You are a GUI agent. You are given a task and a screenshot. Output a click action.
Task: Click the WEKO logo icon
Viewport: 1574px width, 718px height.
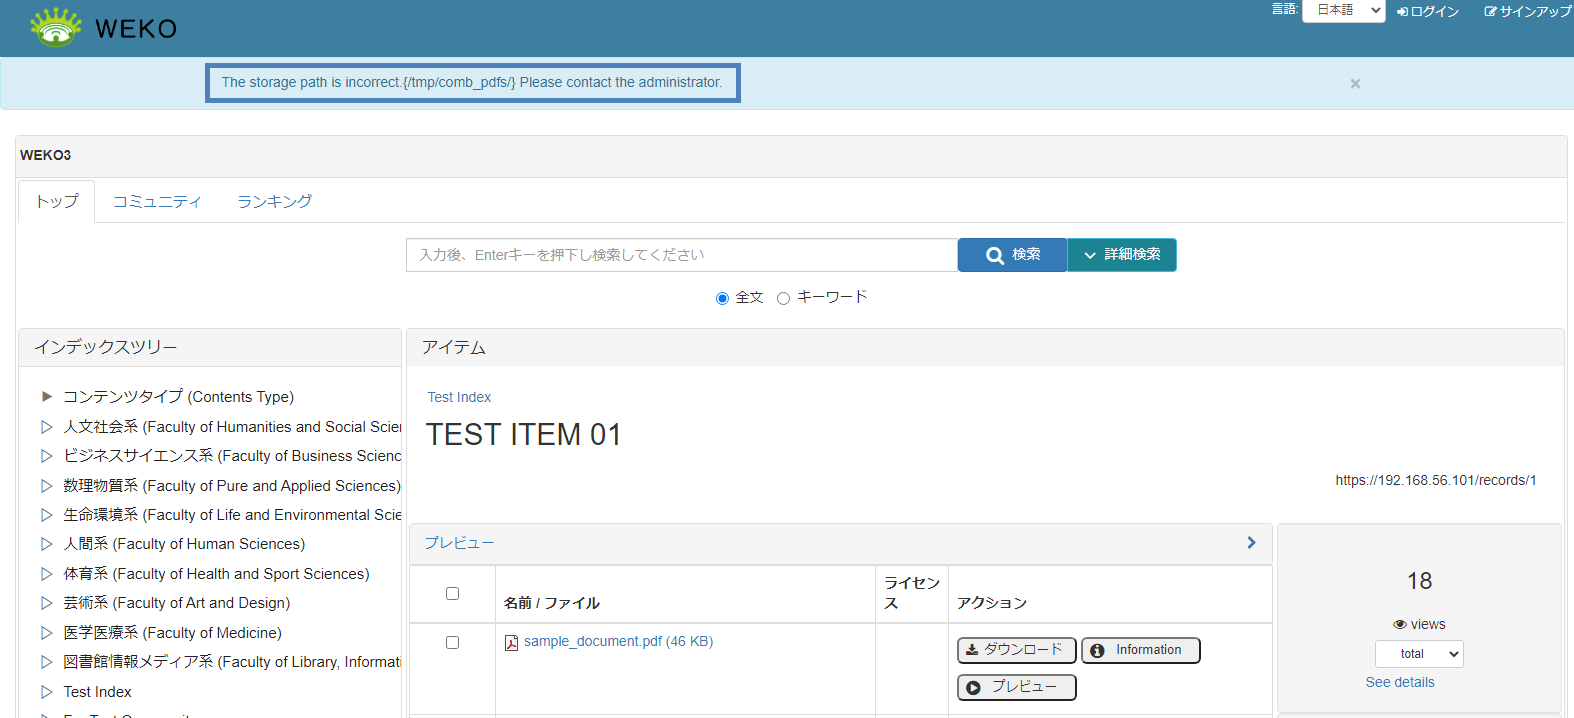click(x=56, y=27)
